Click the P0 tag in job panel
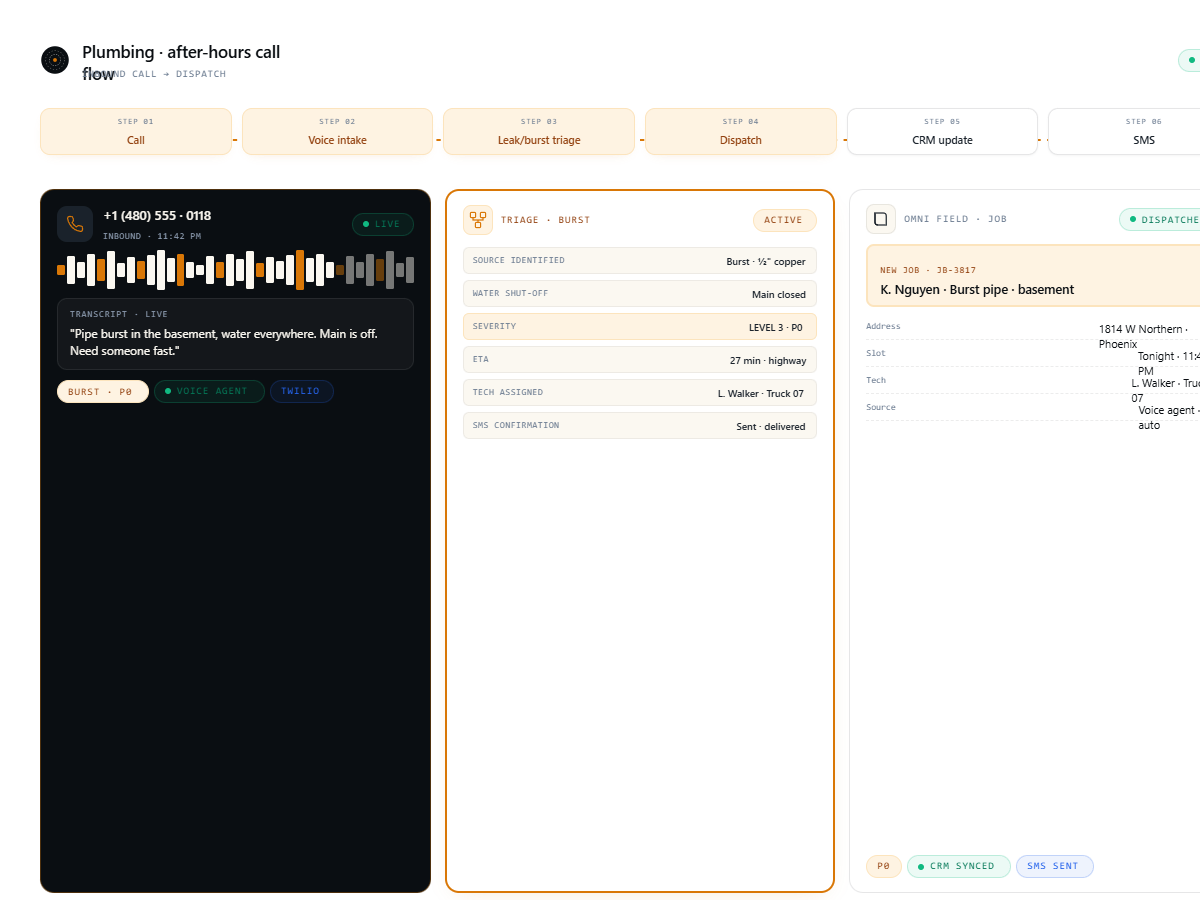Screen dimensions: 1200x900 [884, 866]
